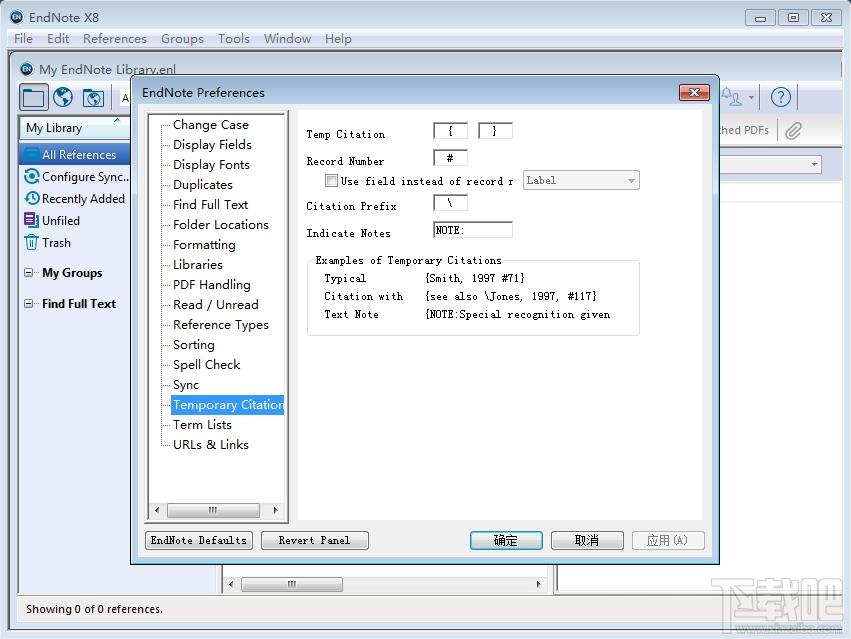Select Sync preference
This screenshot has width=851, height=639.
tap(186, 385)
